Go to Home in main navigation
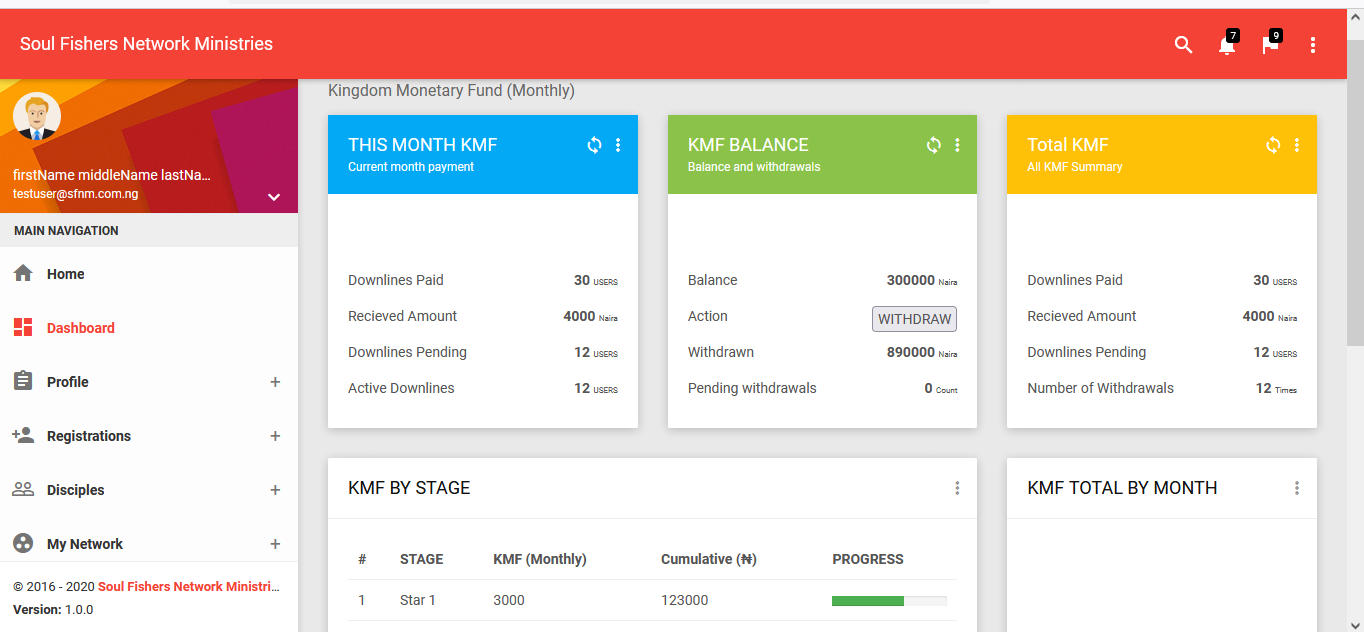 click(x=65, y=274)
